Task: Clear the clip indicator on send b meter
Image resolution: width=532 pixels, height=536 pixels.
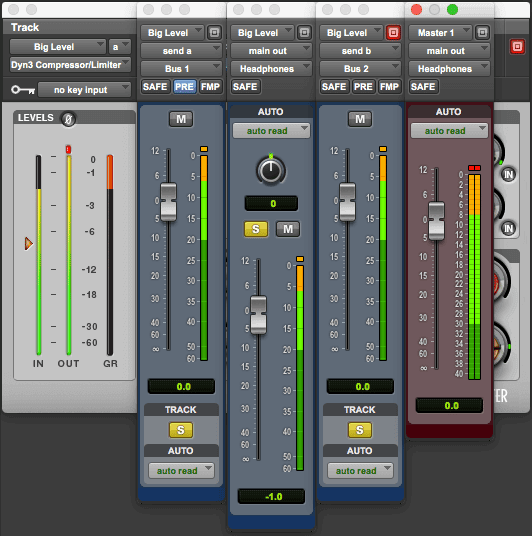Action: 383,149
